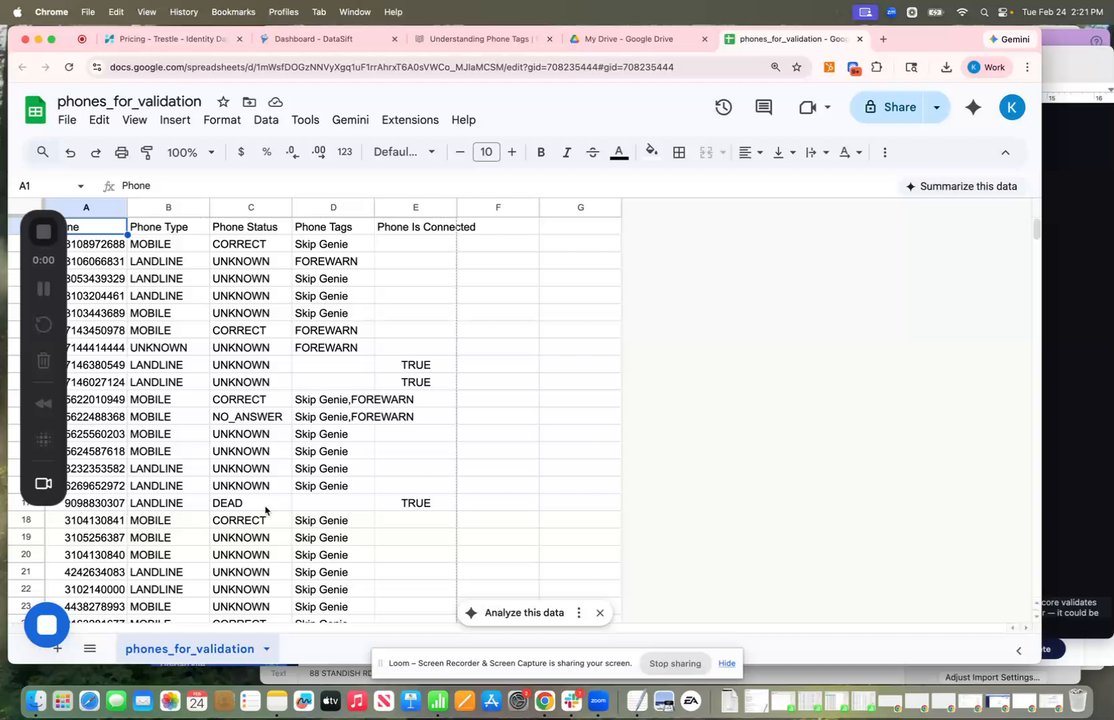Open the borders tool
The width and height of the screenshot is (1114, 720).
(679, 152)
